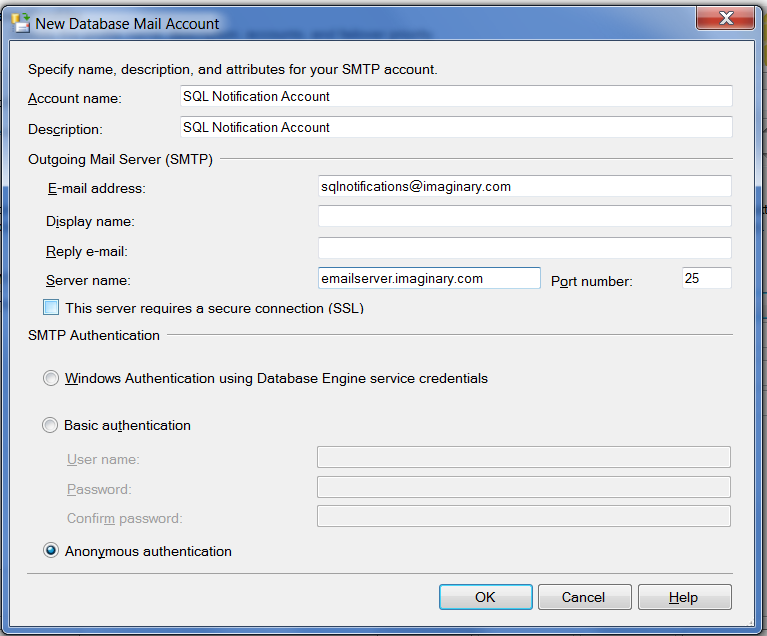Click the disabled Password field
Image resolution: width=767 pixels, height=636 pixels.
tap(523, 488)
